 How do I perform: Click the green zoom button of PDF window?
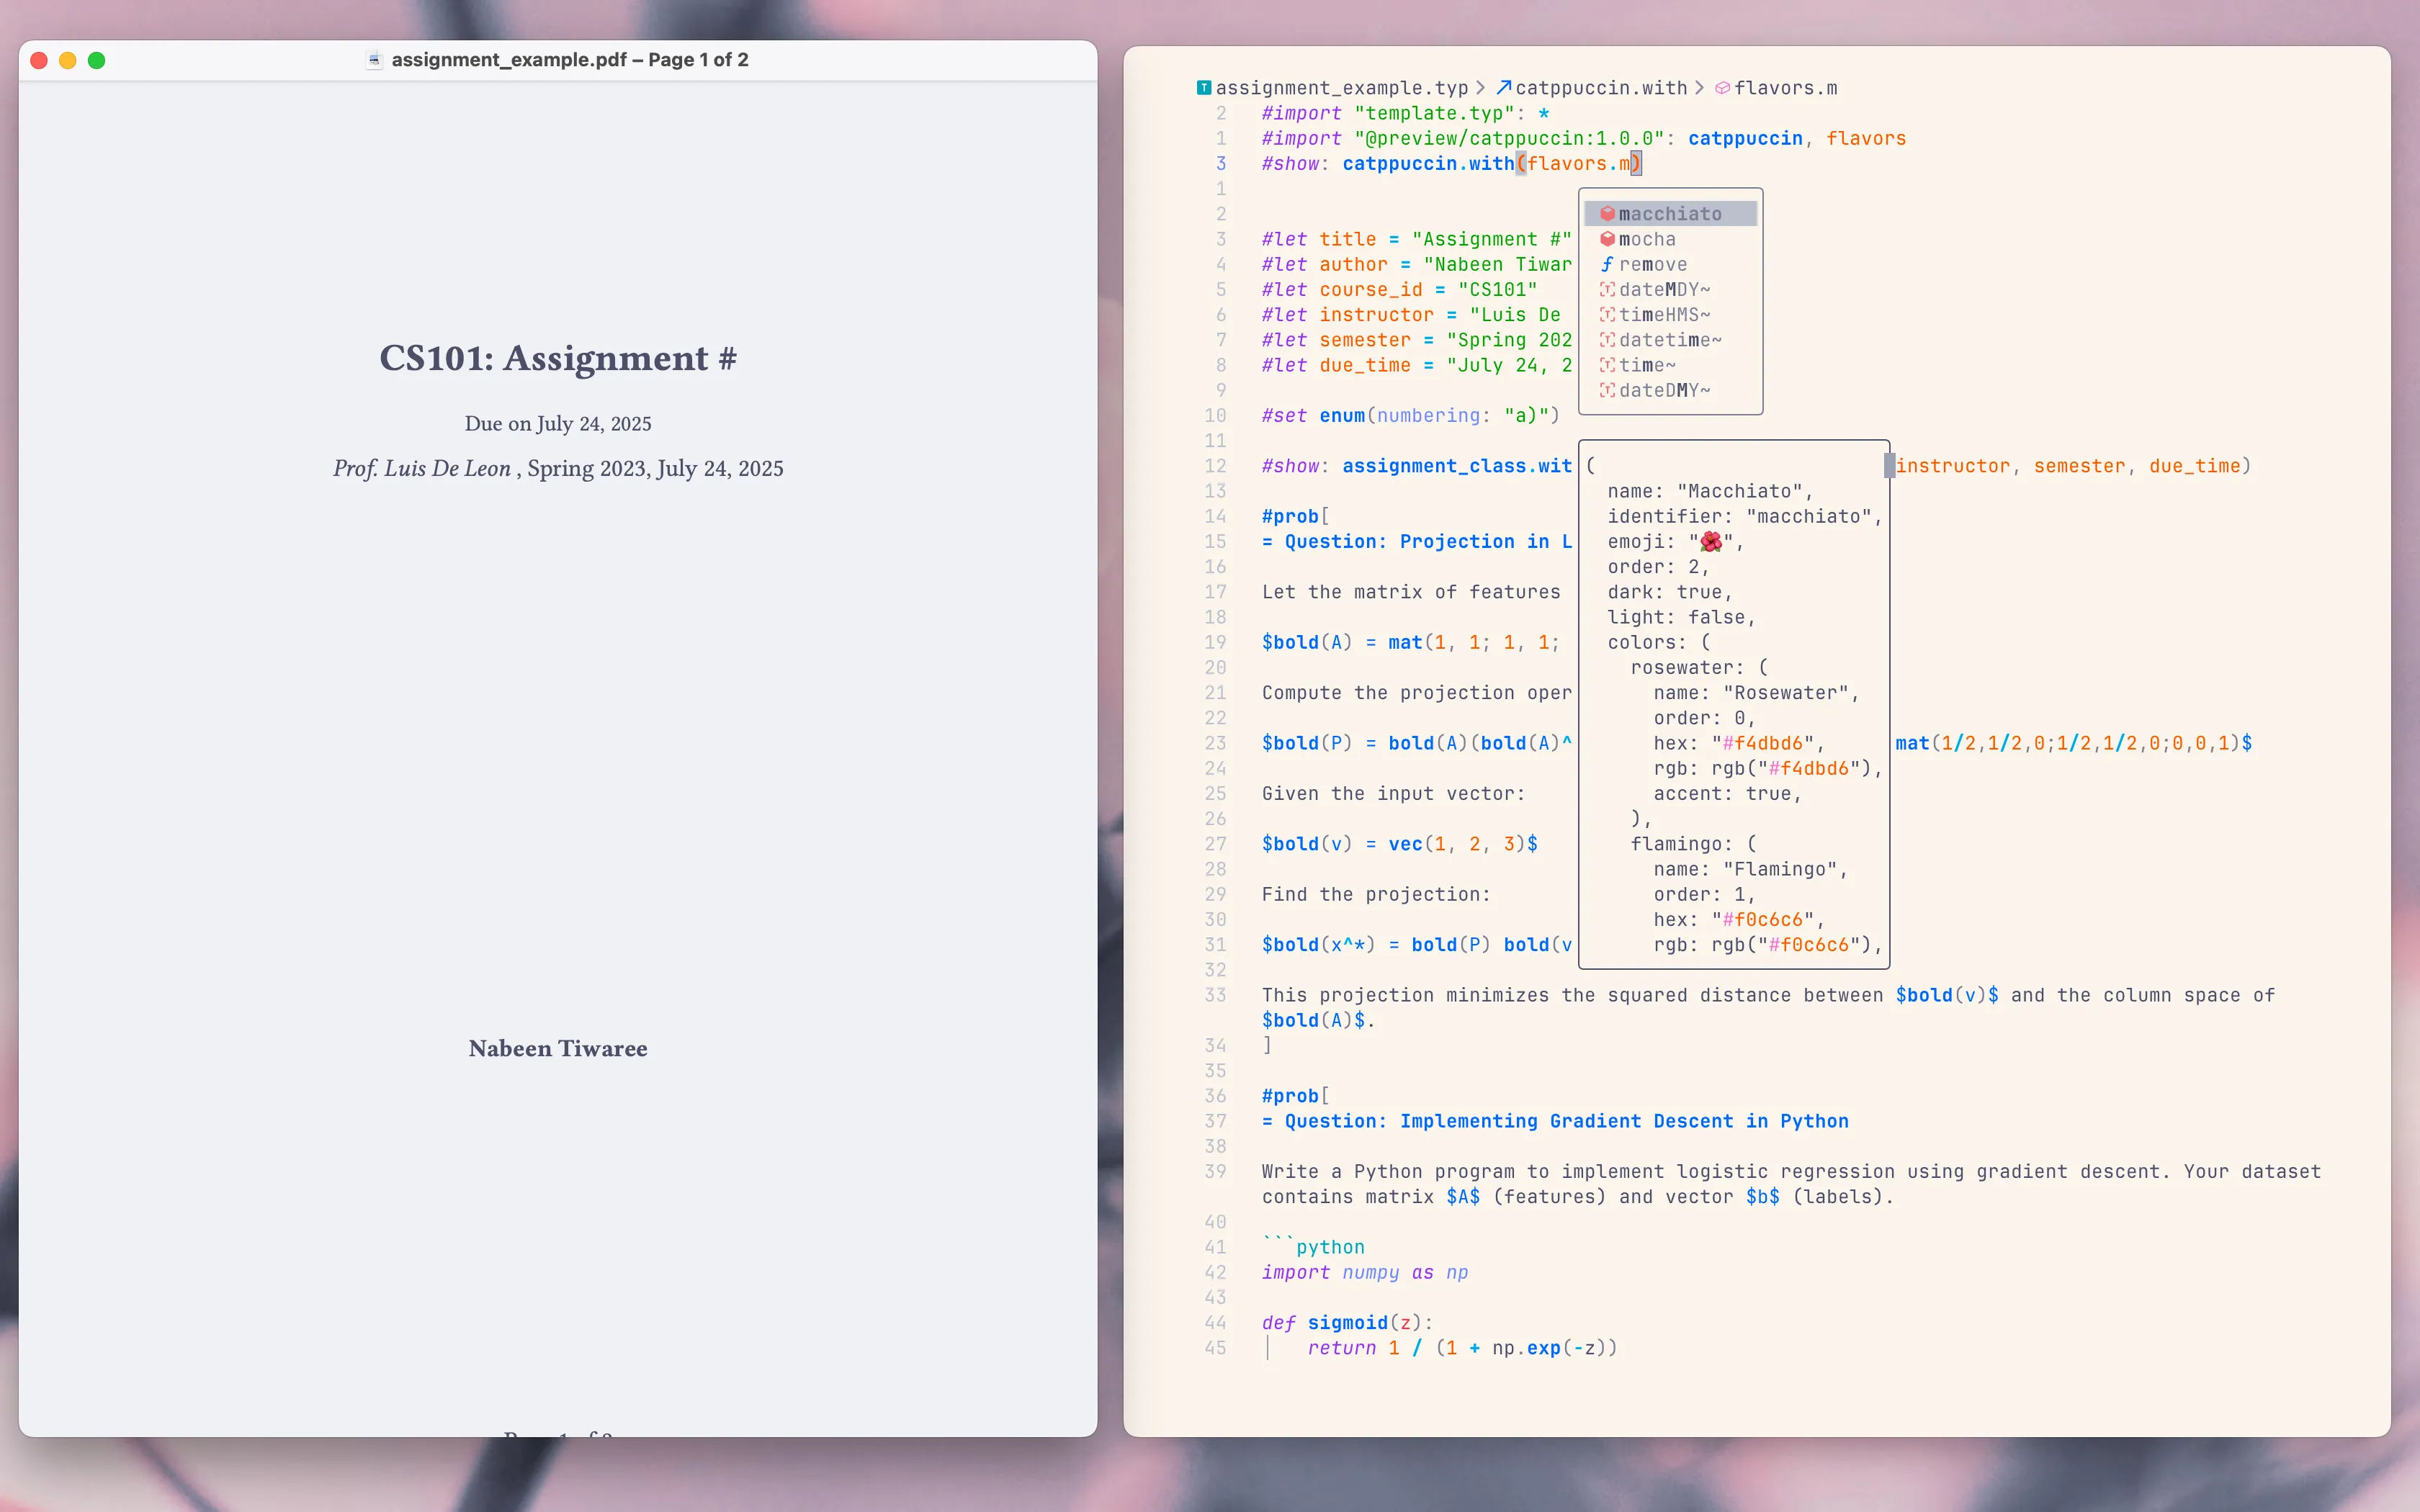pos(97,60)
